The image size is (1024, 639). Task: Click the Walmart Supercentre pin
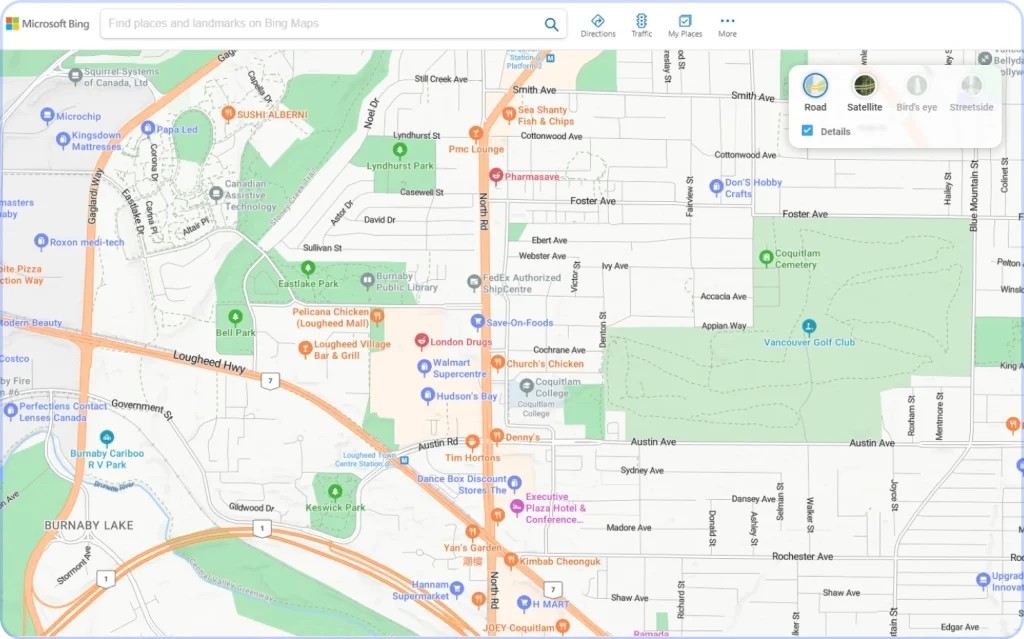tap(424, 367)
